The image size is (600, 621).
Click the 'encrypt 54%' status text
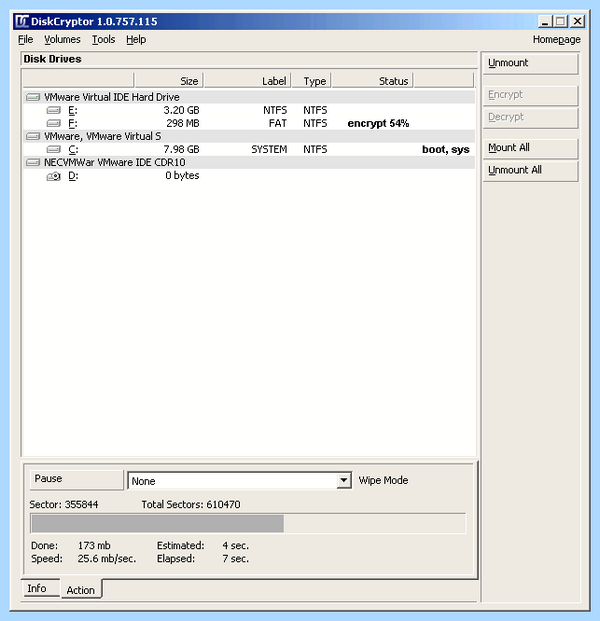[378, 124]
